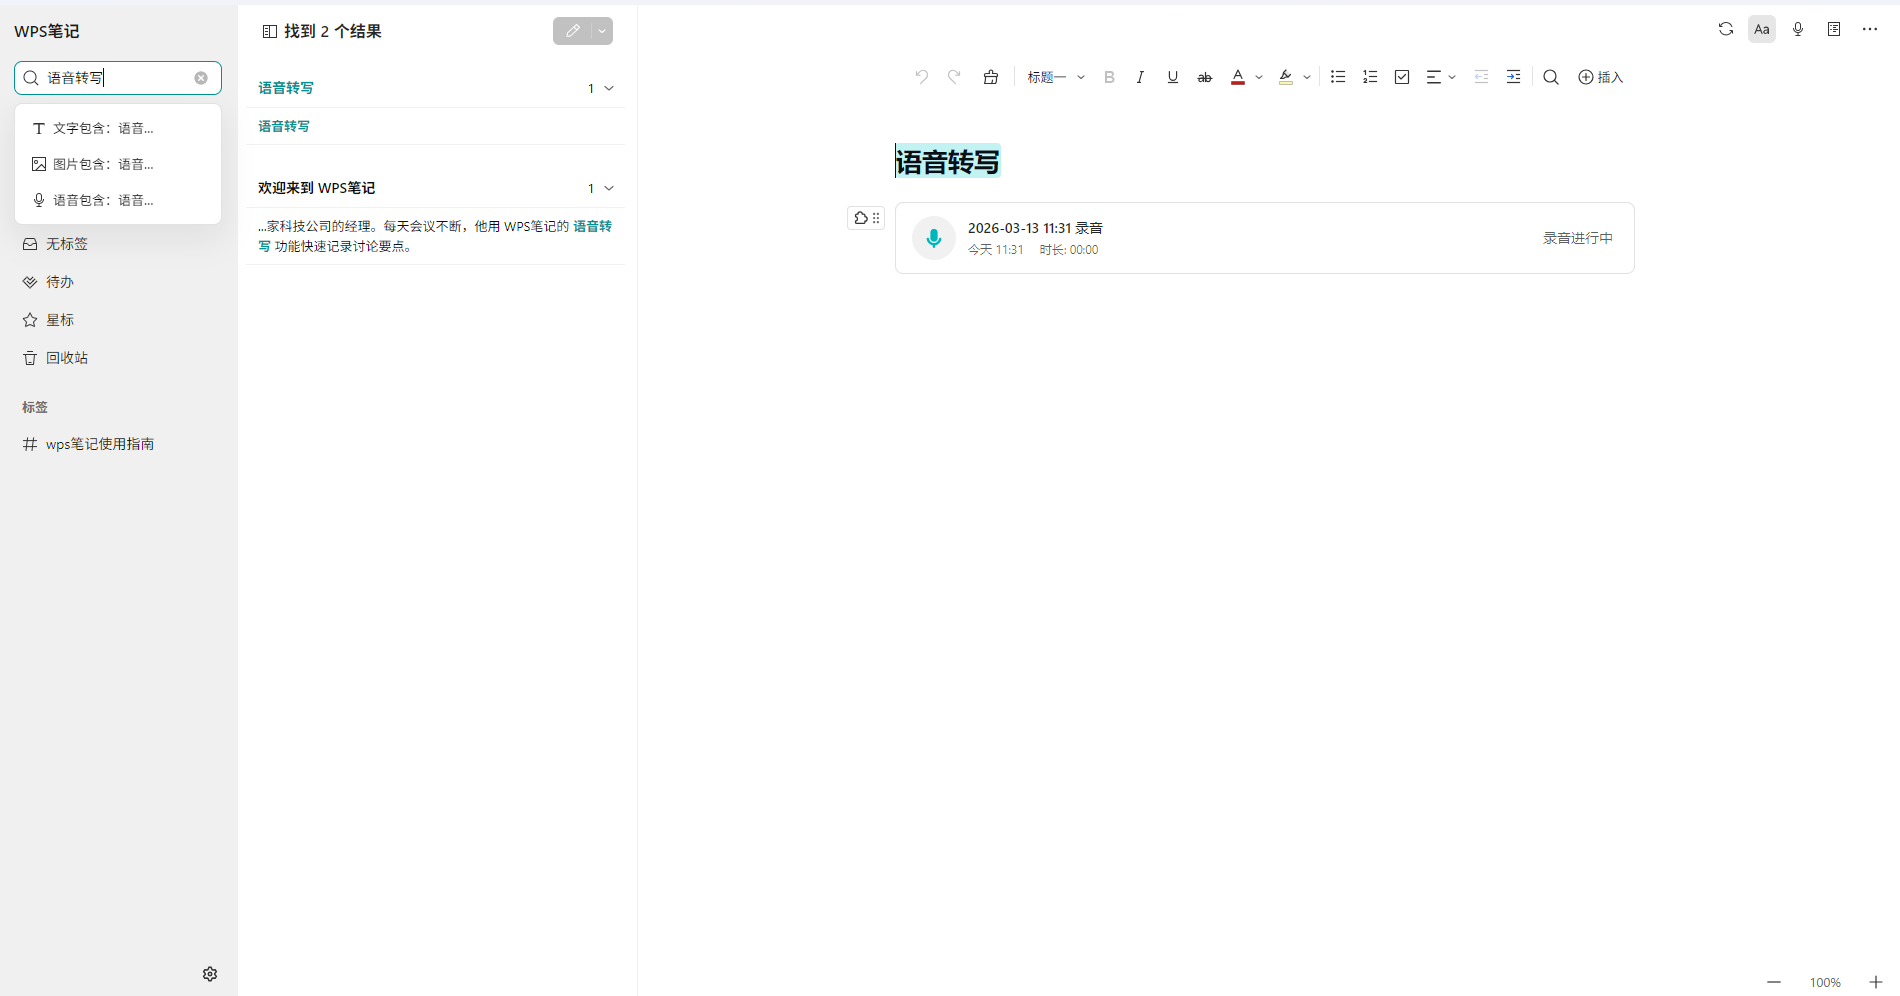Click the undo arrow in the editor toolbar

coord(921,77)
